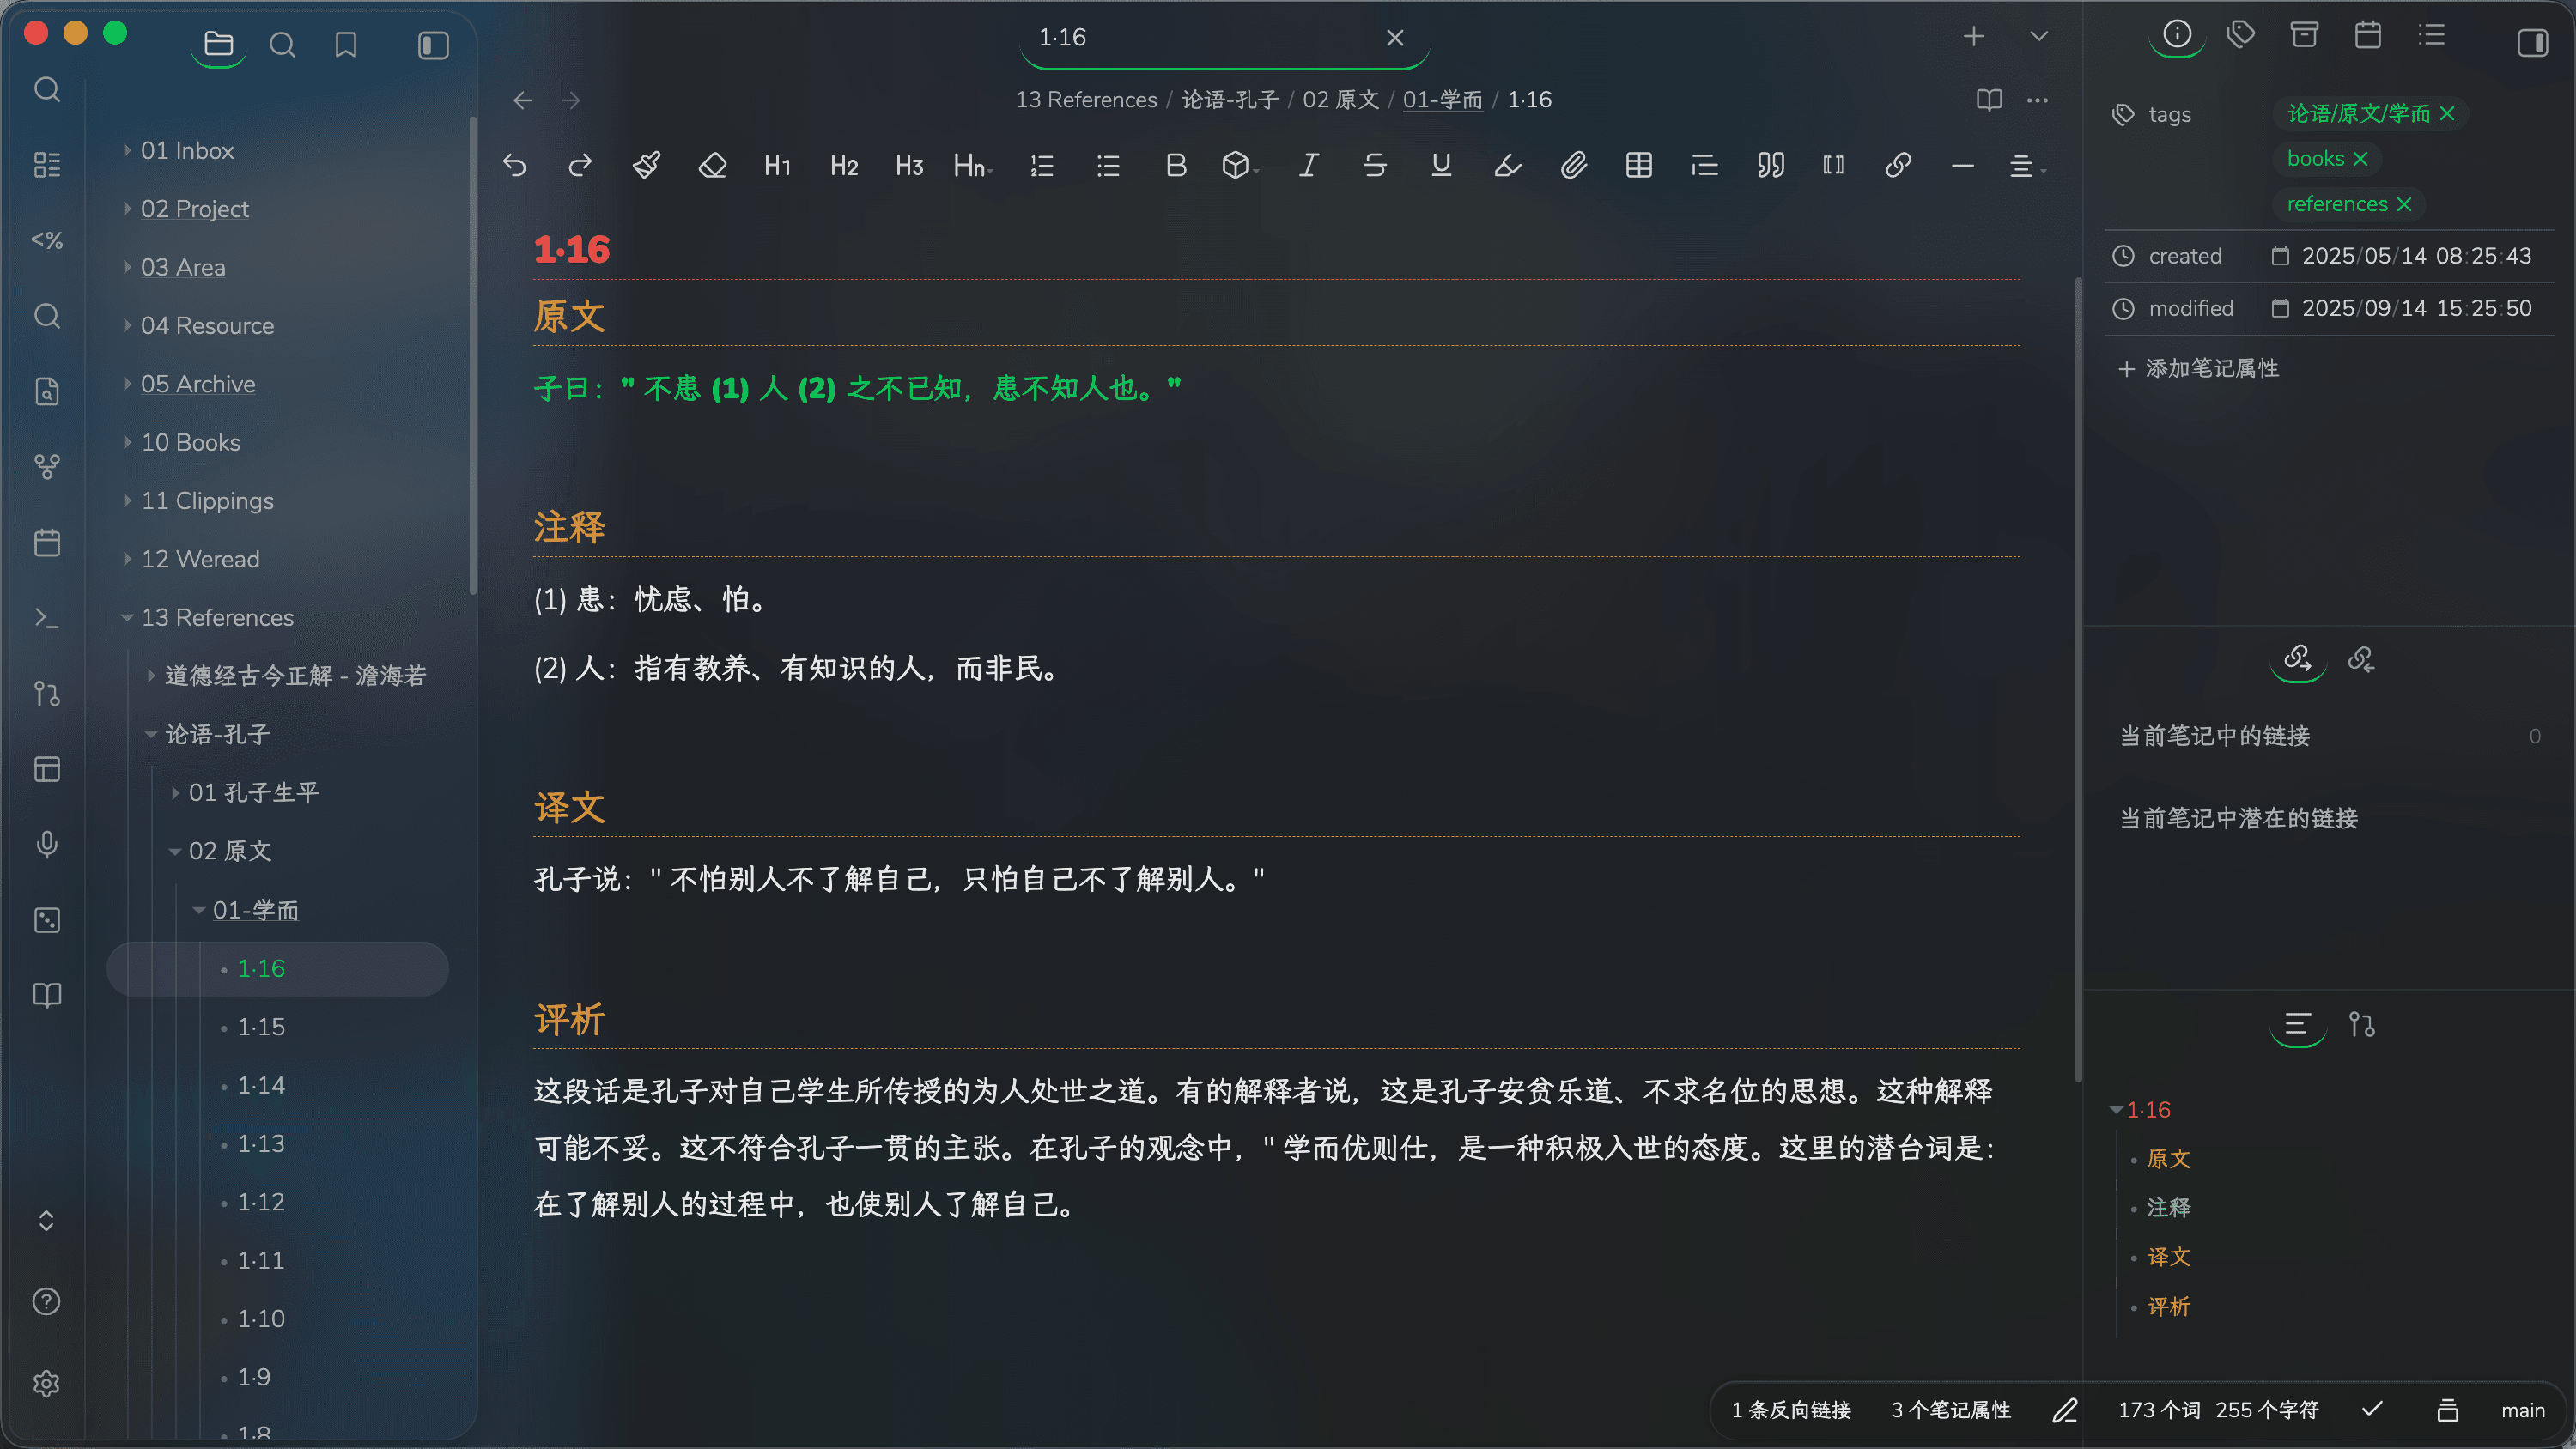Toggle edit mode pencil in status bar
This screenshot has width=2576, height=1449.
(2065, 1410)
